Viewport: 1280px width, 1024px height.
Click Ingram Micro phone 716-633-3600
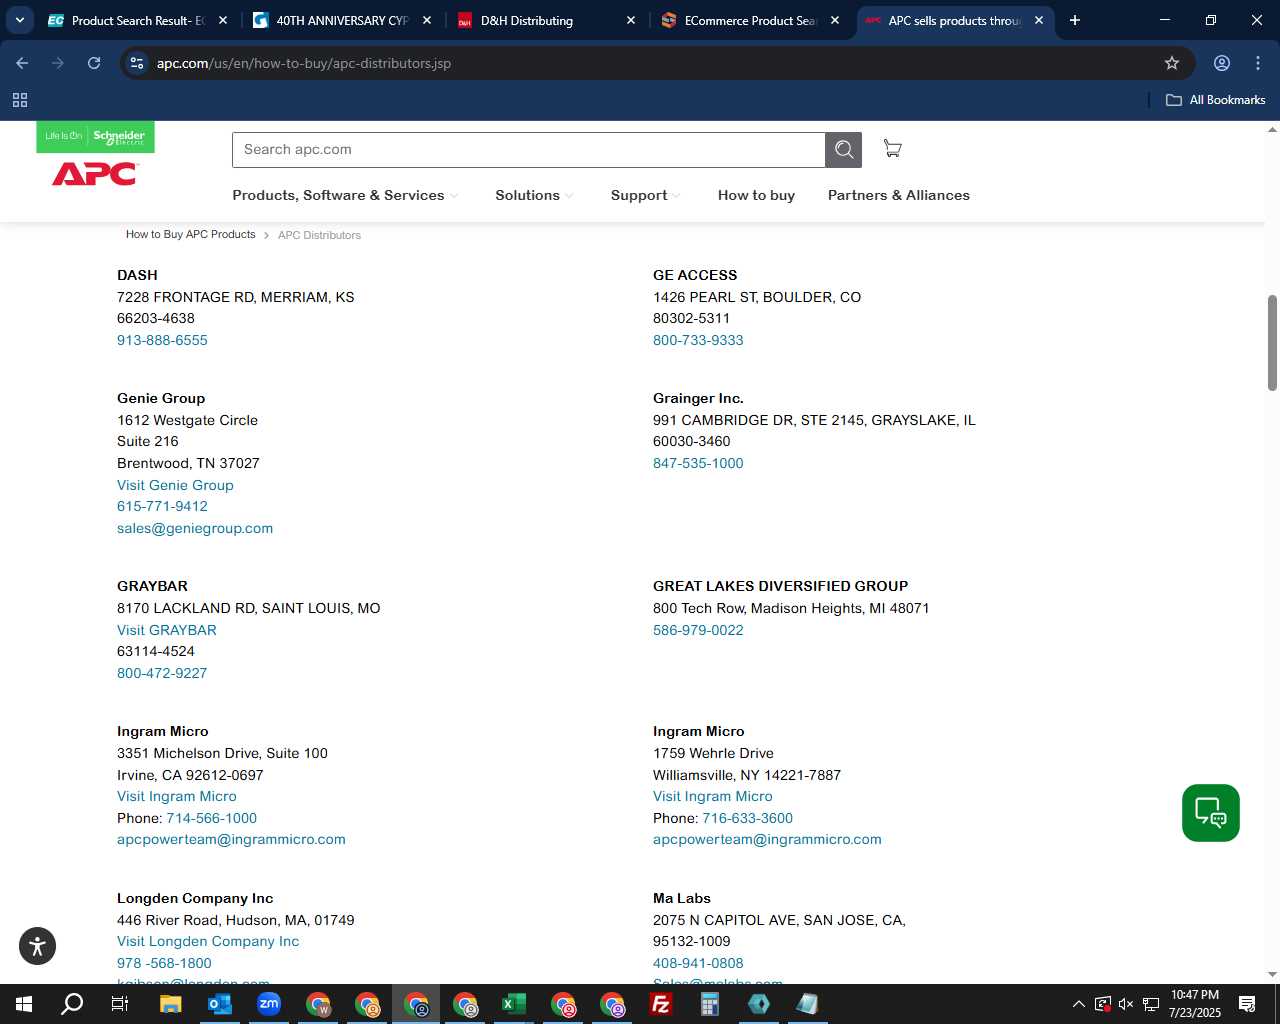click(x=748, y=818)
